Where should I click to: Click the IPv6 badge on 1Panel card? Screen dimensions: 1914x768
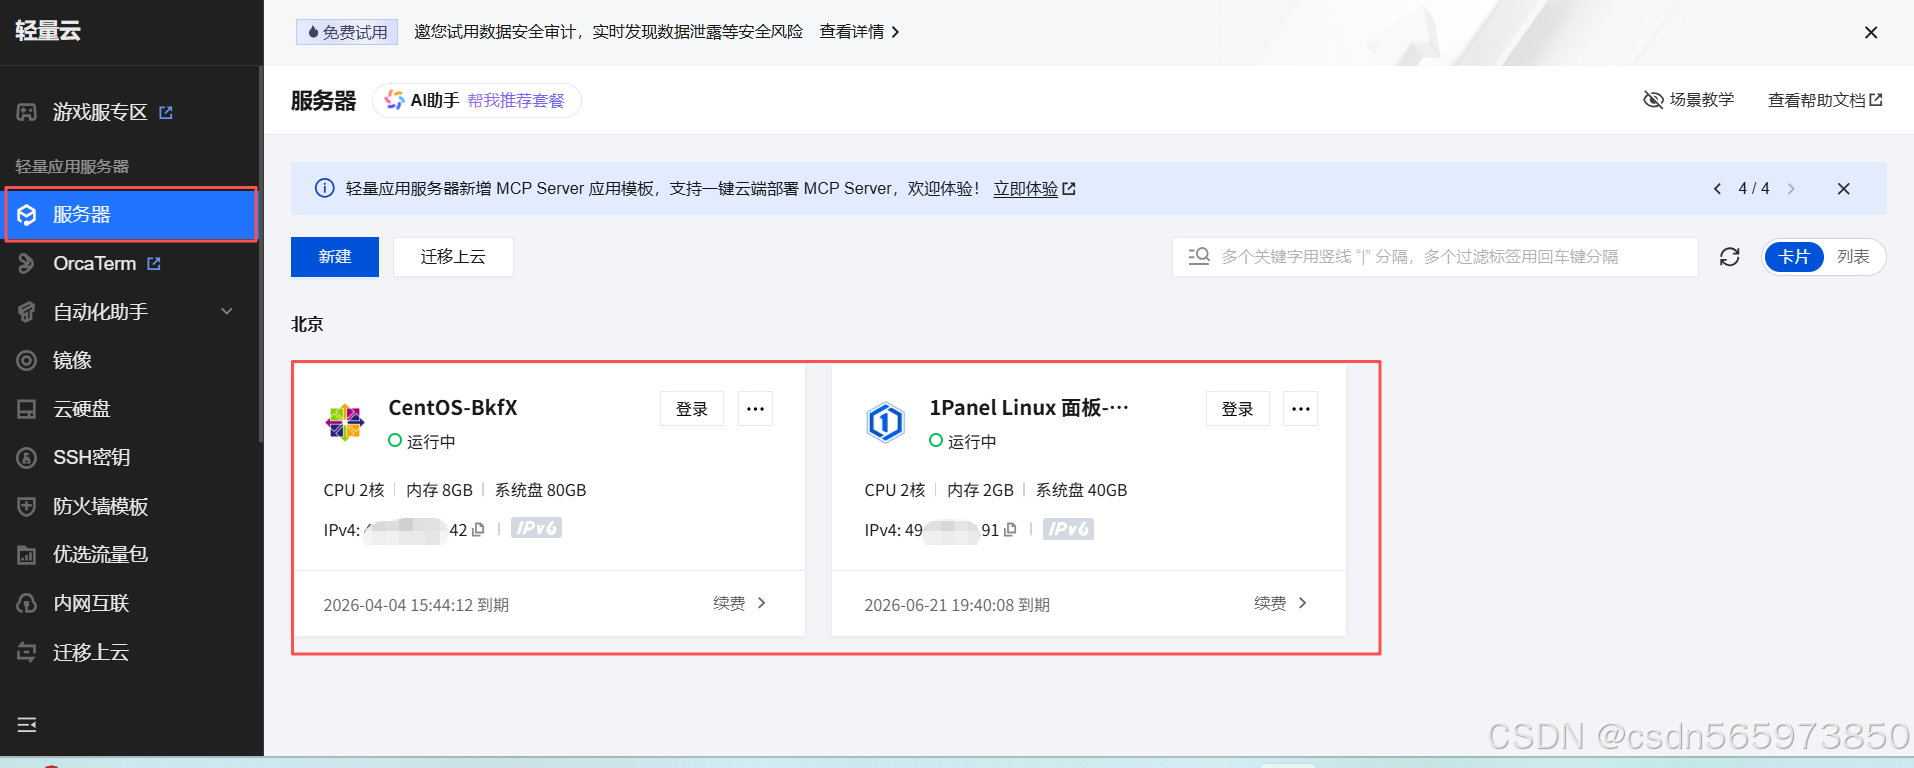click(1068, 529)
